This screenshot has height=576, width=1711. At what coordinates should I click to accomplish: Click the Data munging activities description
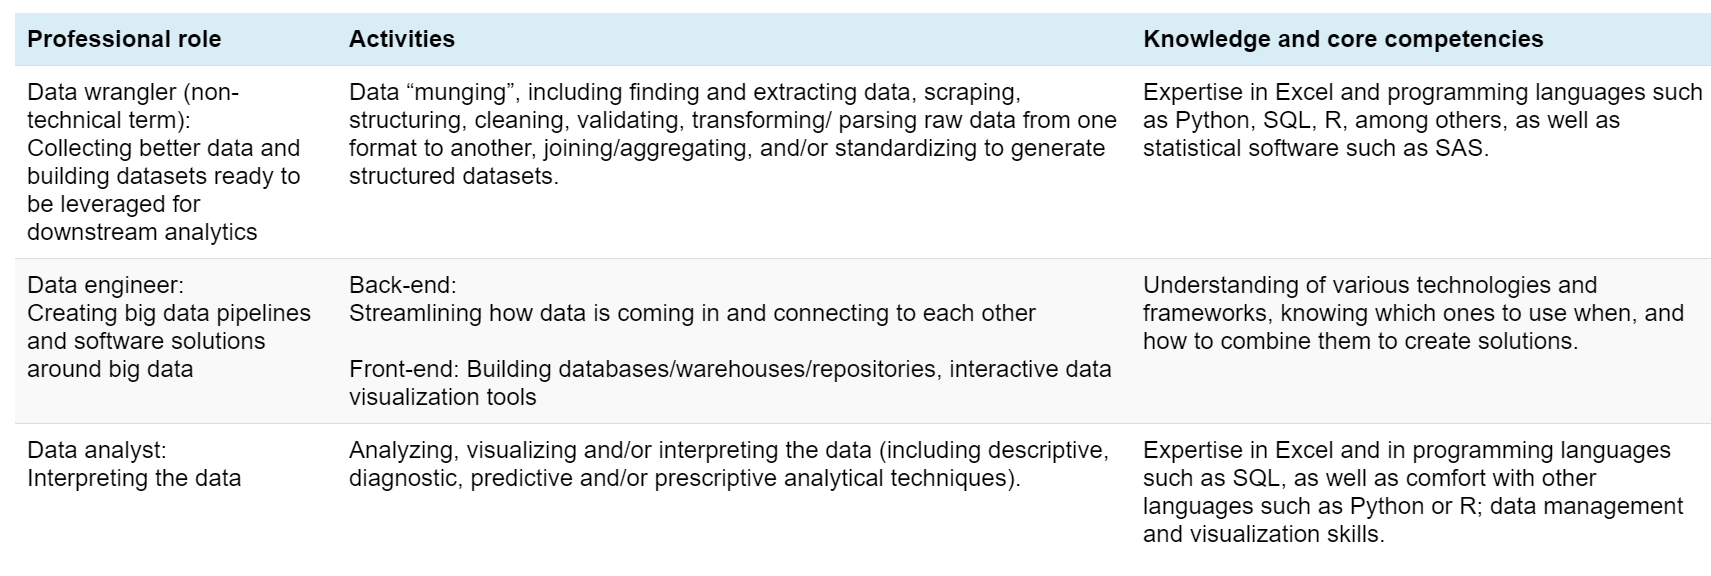click(732, 134)
